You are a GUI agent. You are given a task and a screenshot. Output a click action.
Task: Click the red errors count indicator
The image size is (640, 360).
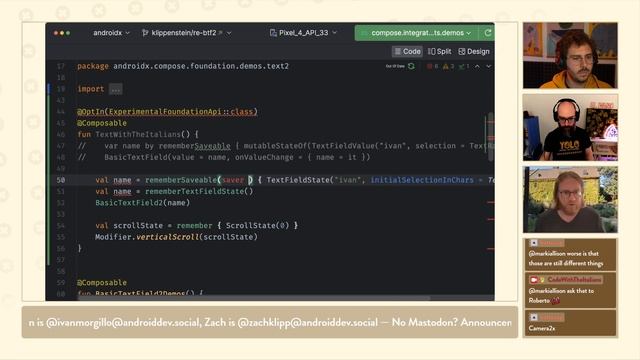(x=432, y=66)
